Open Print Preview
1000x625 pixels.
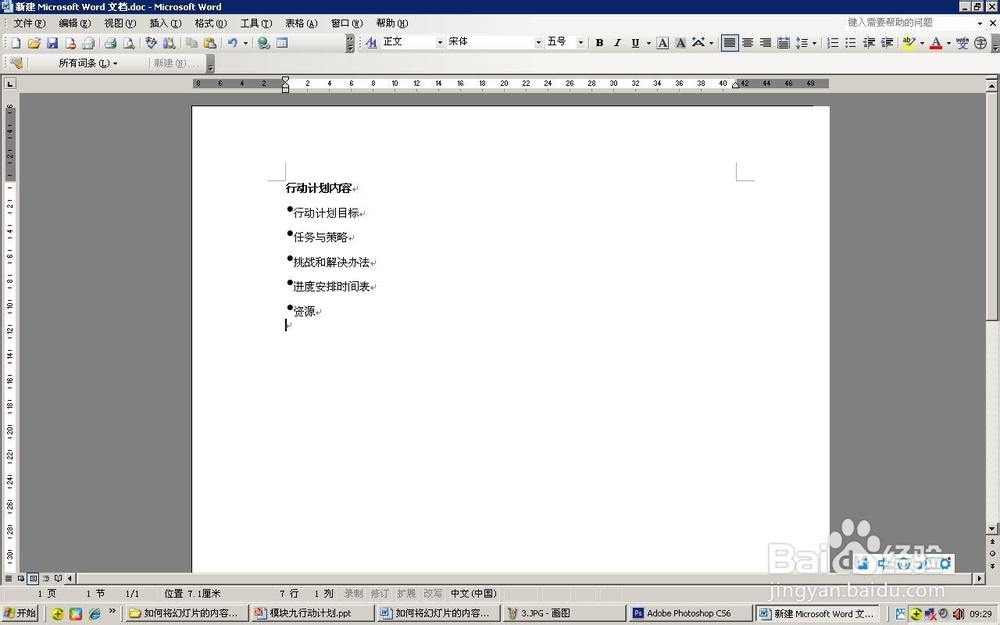coord(128,43)
